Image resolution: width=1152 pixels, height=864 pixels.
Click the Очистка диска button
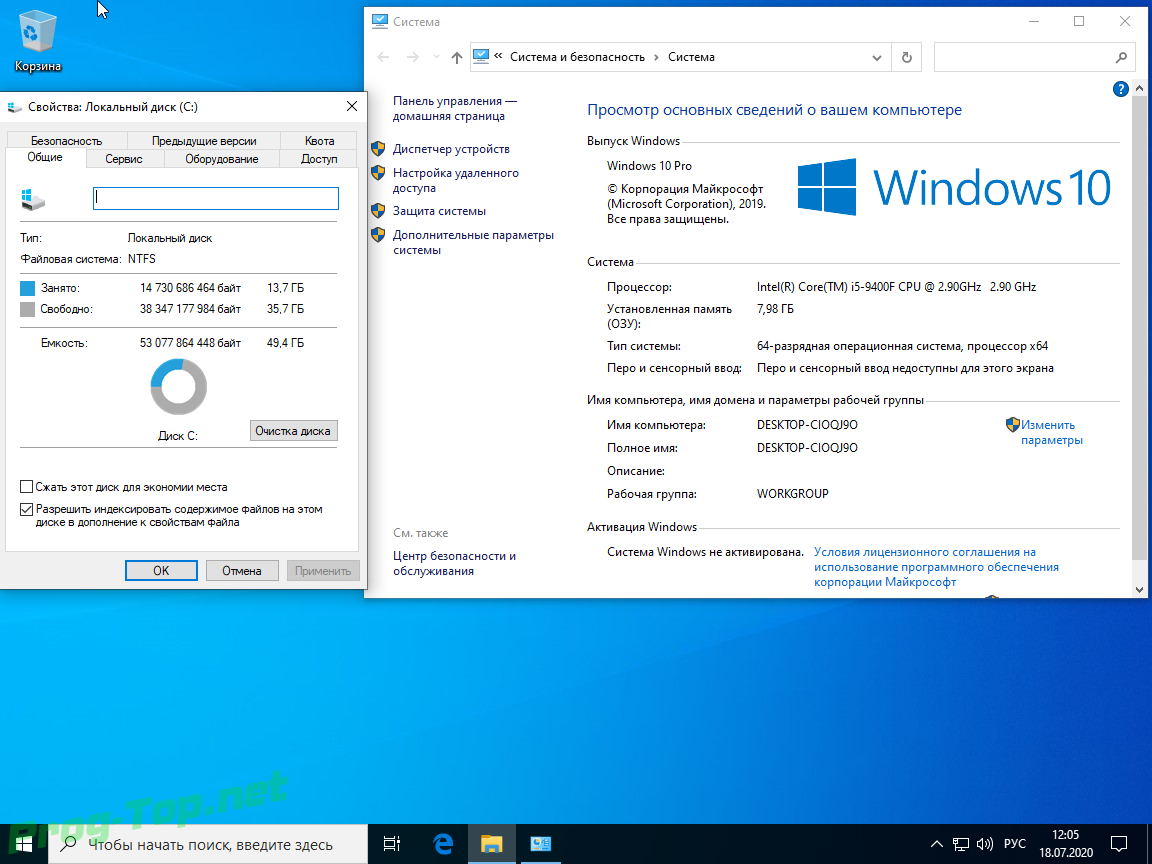pos(293,431)
